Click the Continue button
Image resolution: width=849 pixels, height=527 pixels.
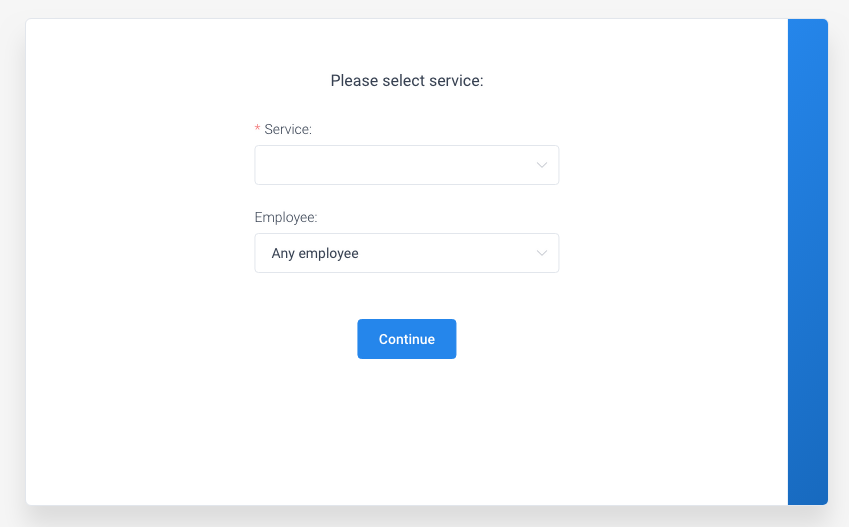pos(407,339)
